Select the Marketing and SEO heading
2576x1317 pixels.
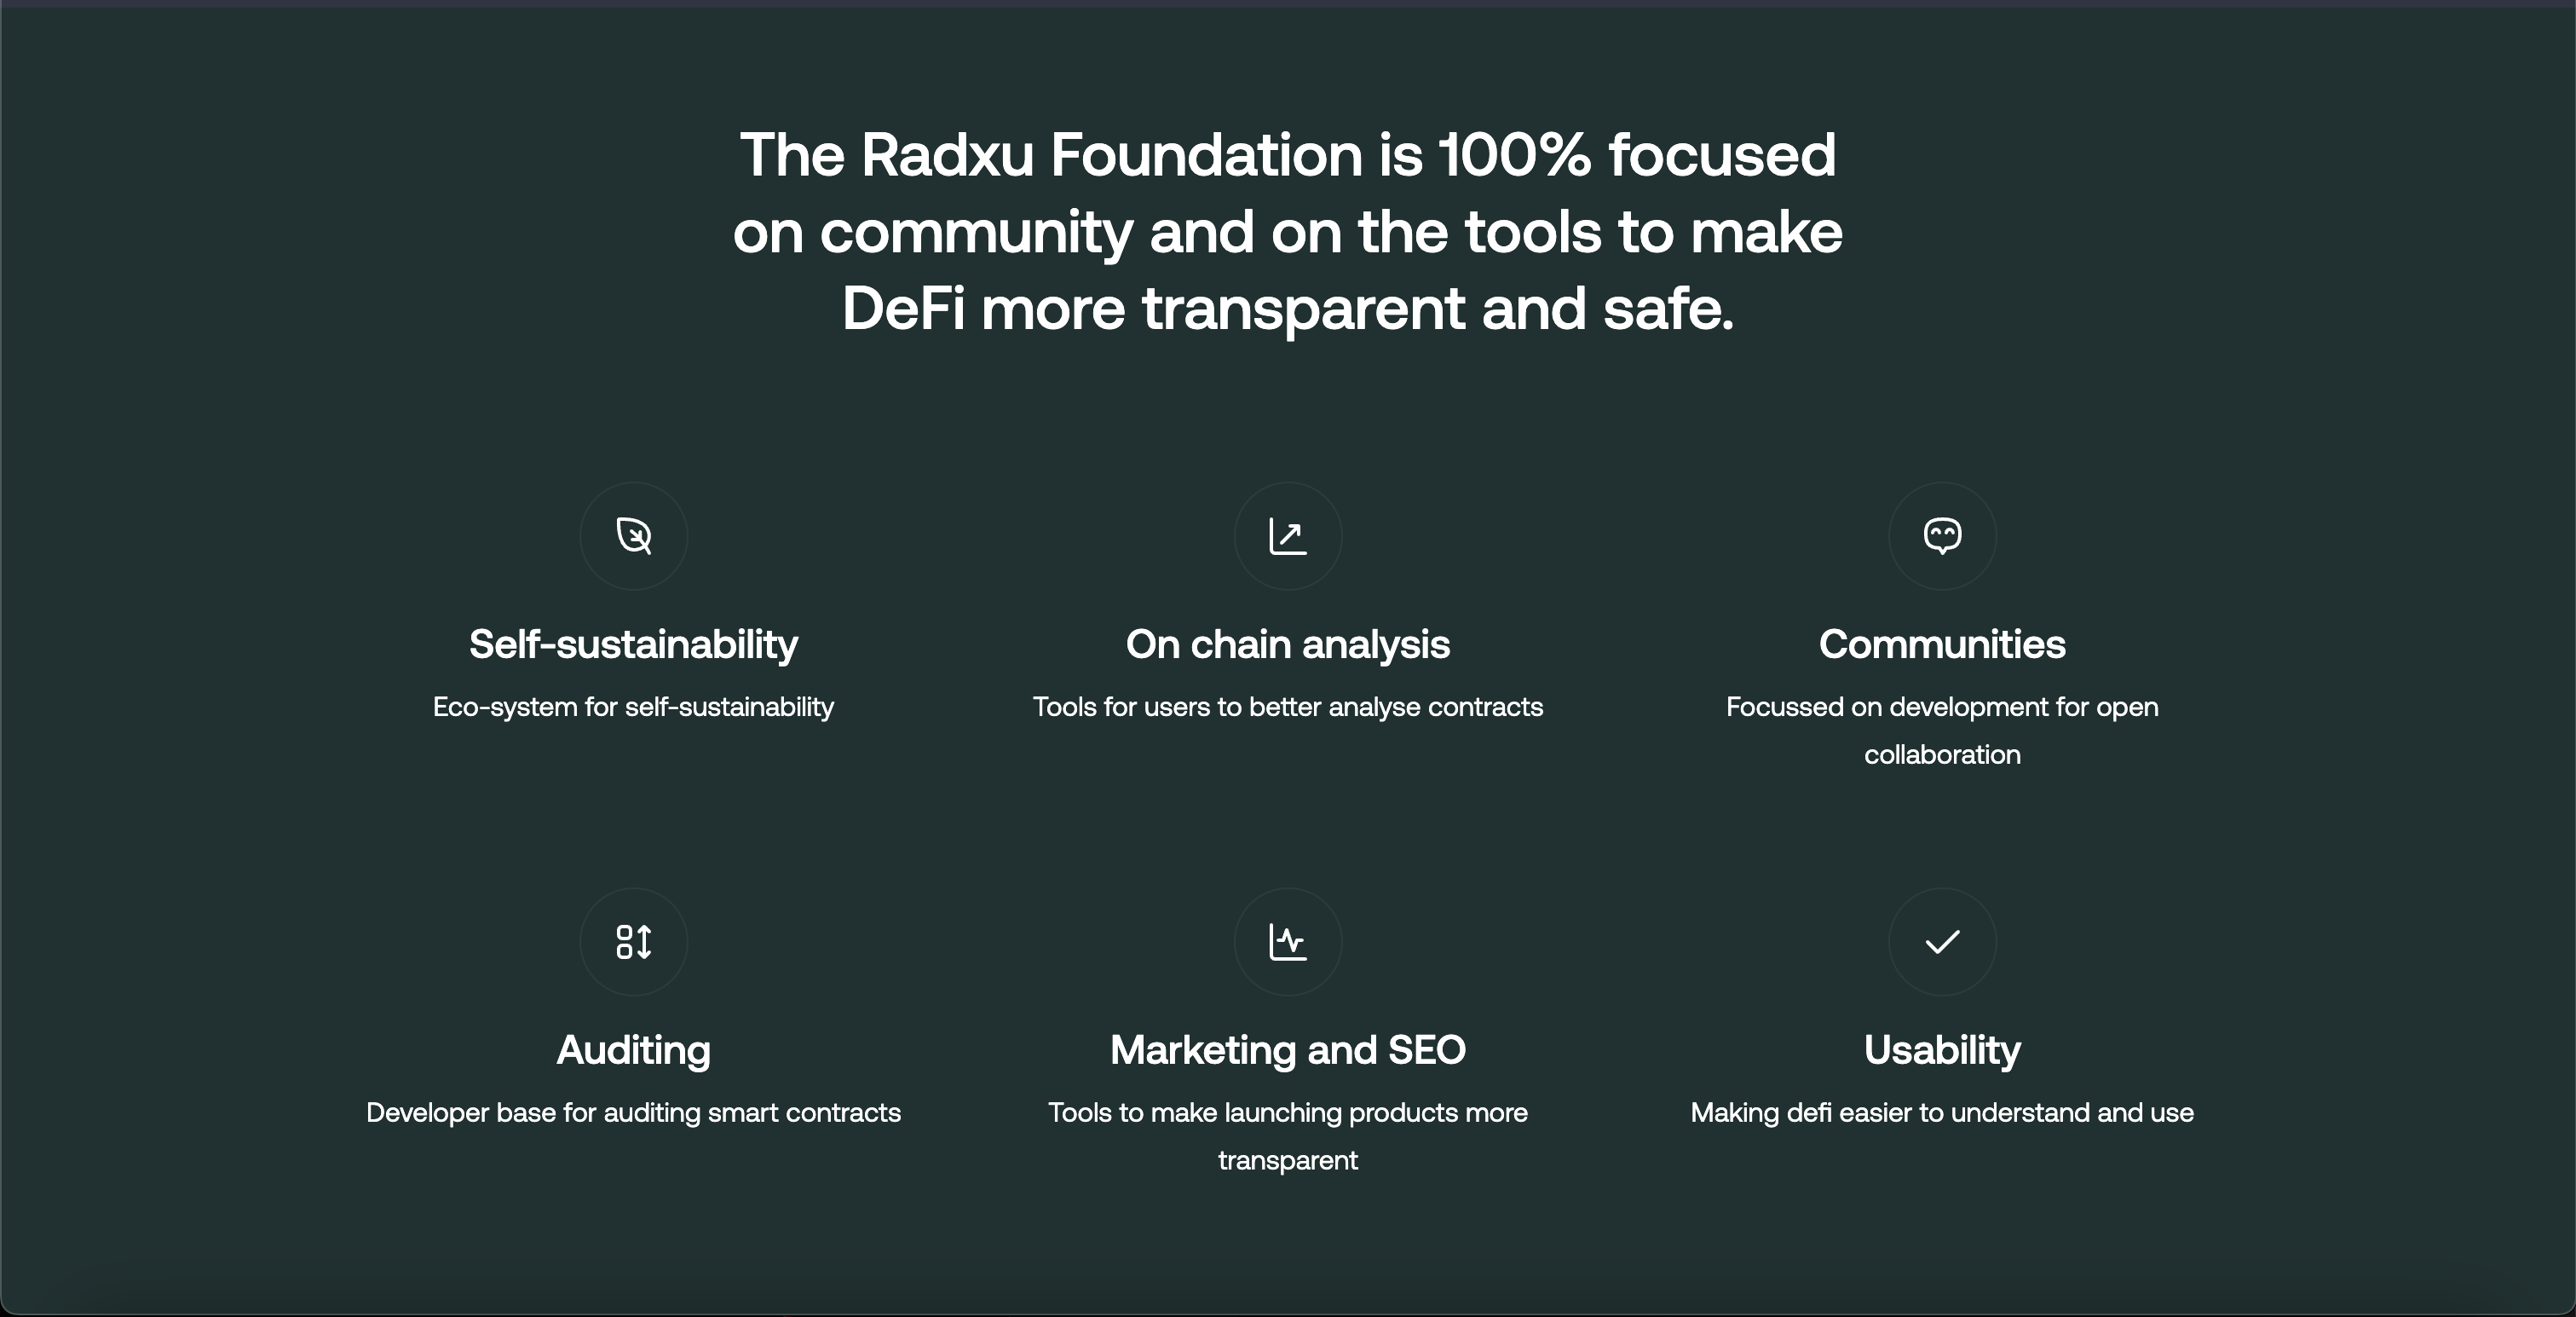click(1288, 1050)
